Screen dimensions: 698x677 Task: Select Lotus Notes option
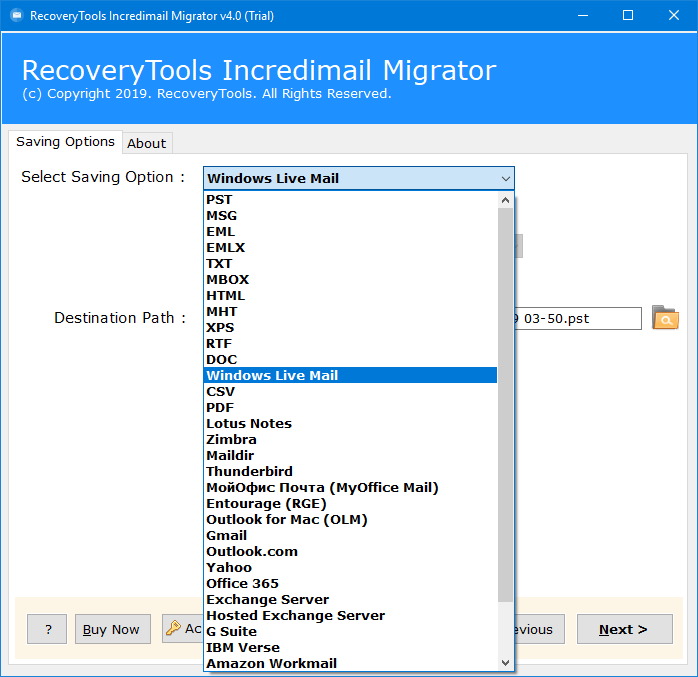click(350, 424)
